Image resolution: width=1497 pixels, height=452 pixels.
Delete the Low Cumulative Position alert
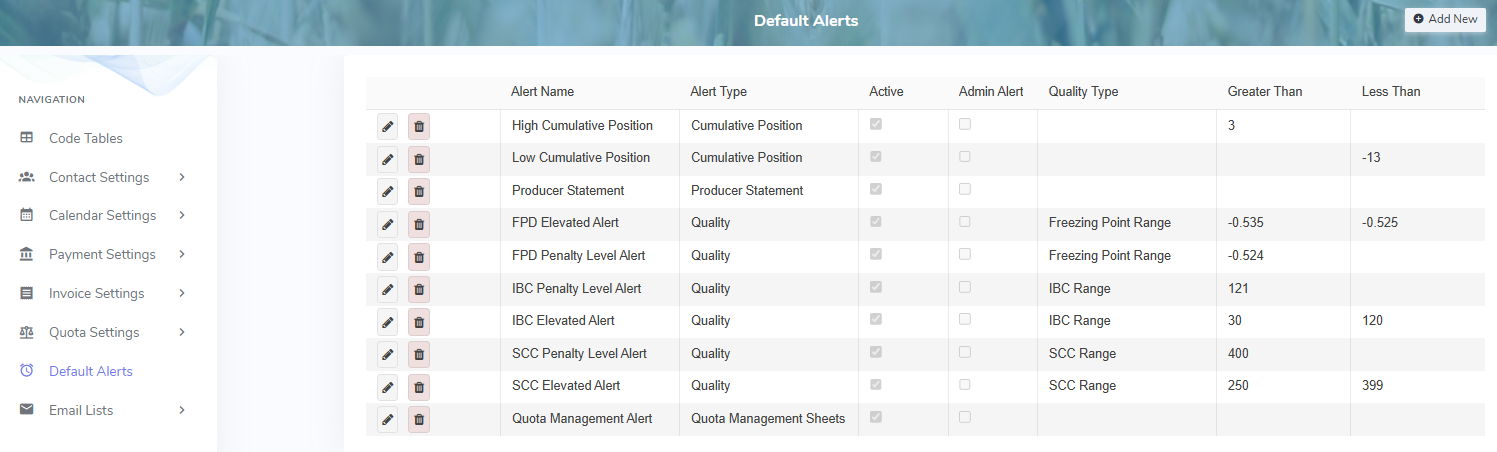pyautogui.click(x=419, y=158)
